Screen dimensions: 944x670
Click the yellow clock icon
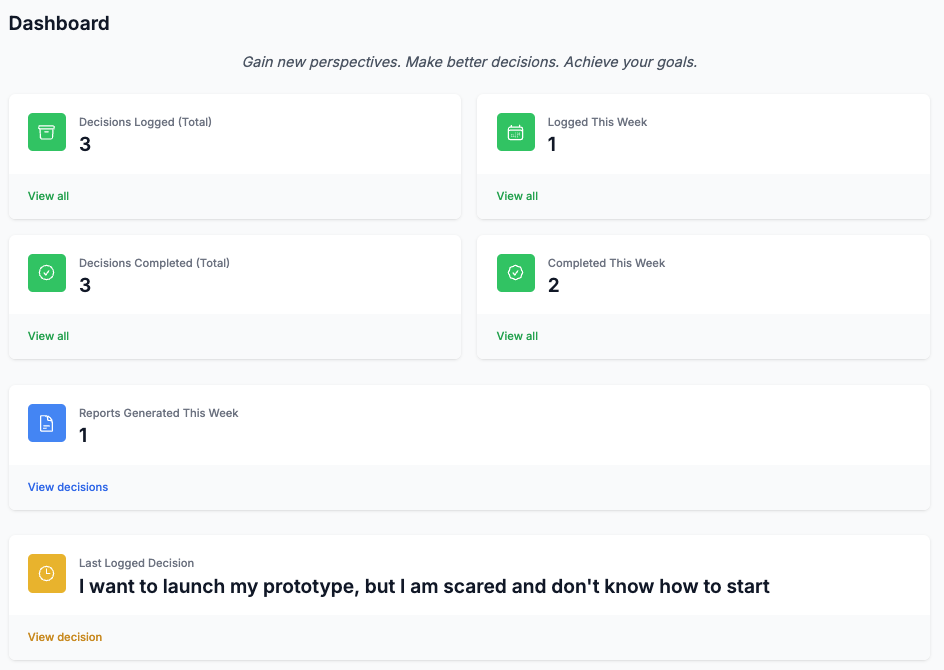(x=46, y=573)
